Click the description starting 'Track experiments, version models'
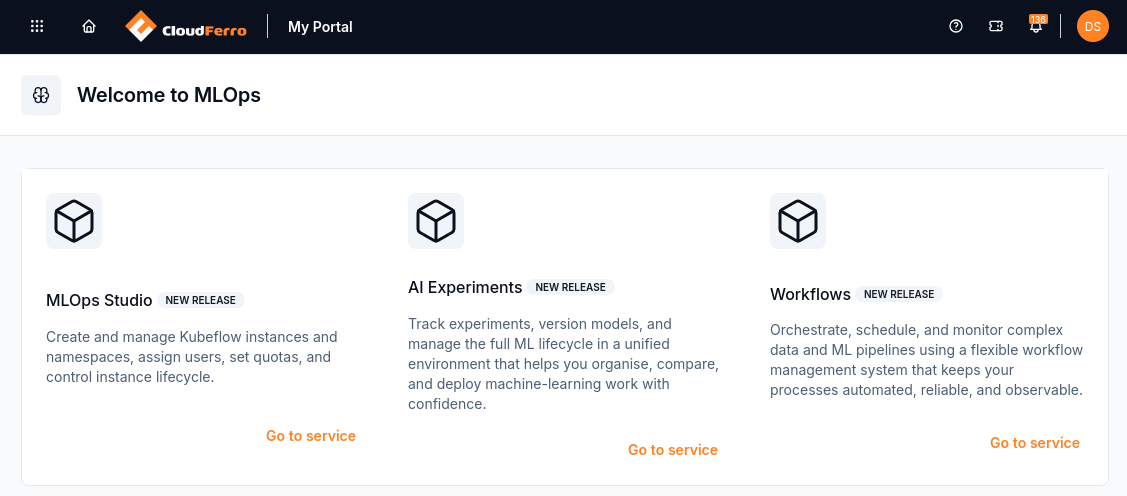Viewport: 1127px width, 496px height. point(564,364)
